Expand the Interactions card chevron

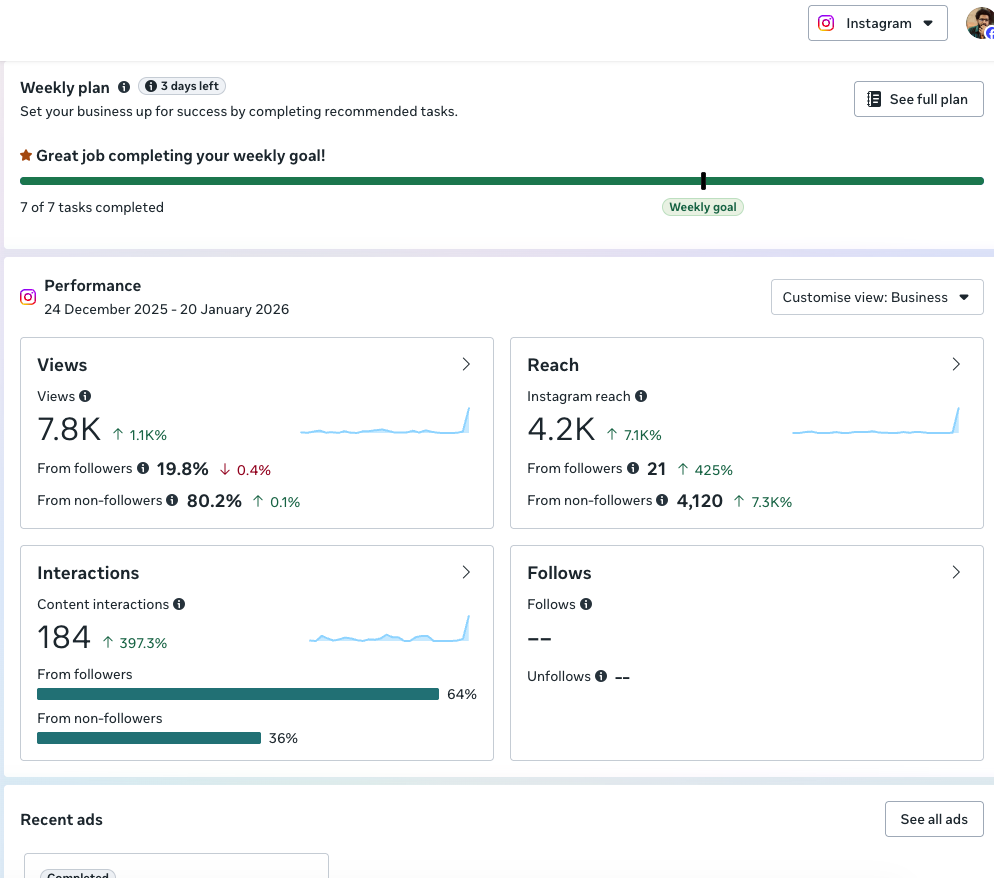pyautogui.click(x=466, y=572)
